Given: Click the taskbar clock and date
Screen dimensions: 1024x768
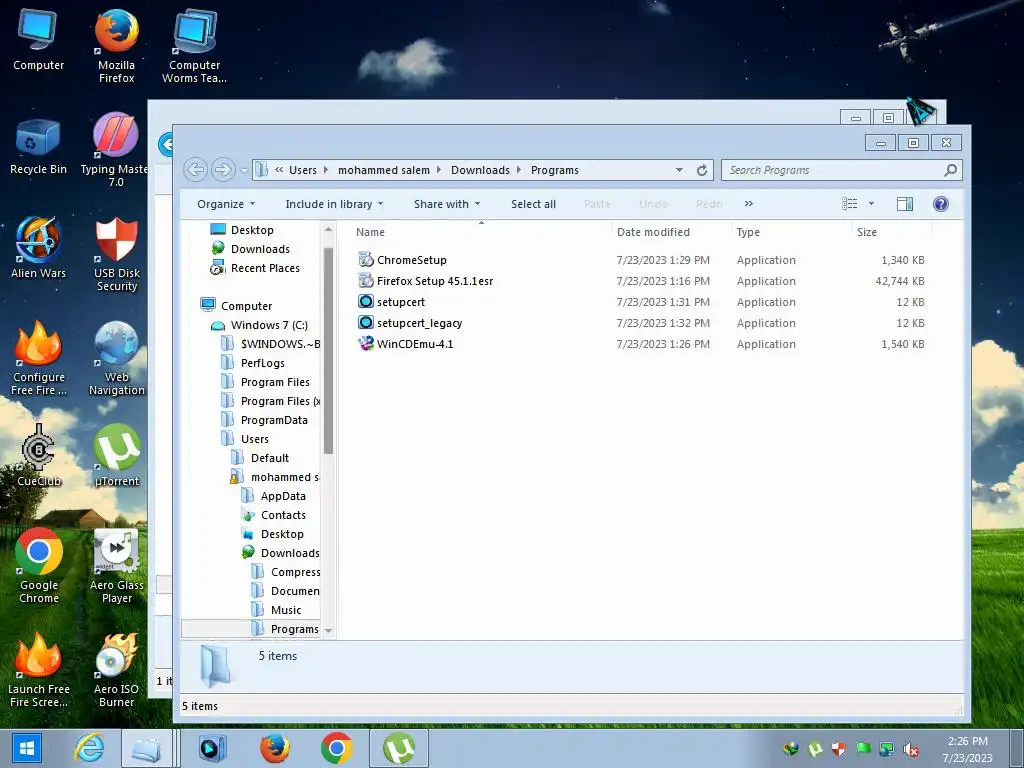Looking at the screenshot, I should [x=967, y=749].
